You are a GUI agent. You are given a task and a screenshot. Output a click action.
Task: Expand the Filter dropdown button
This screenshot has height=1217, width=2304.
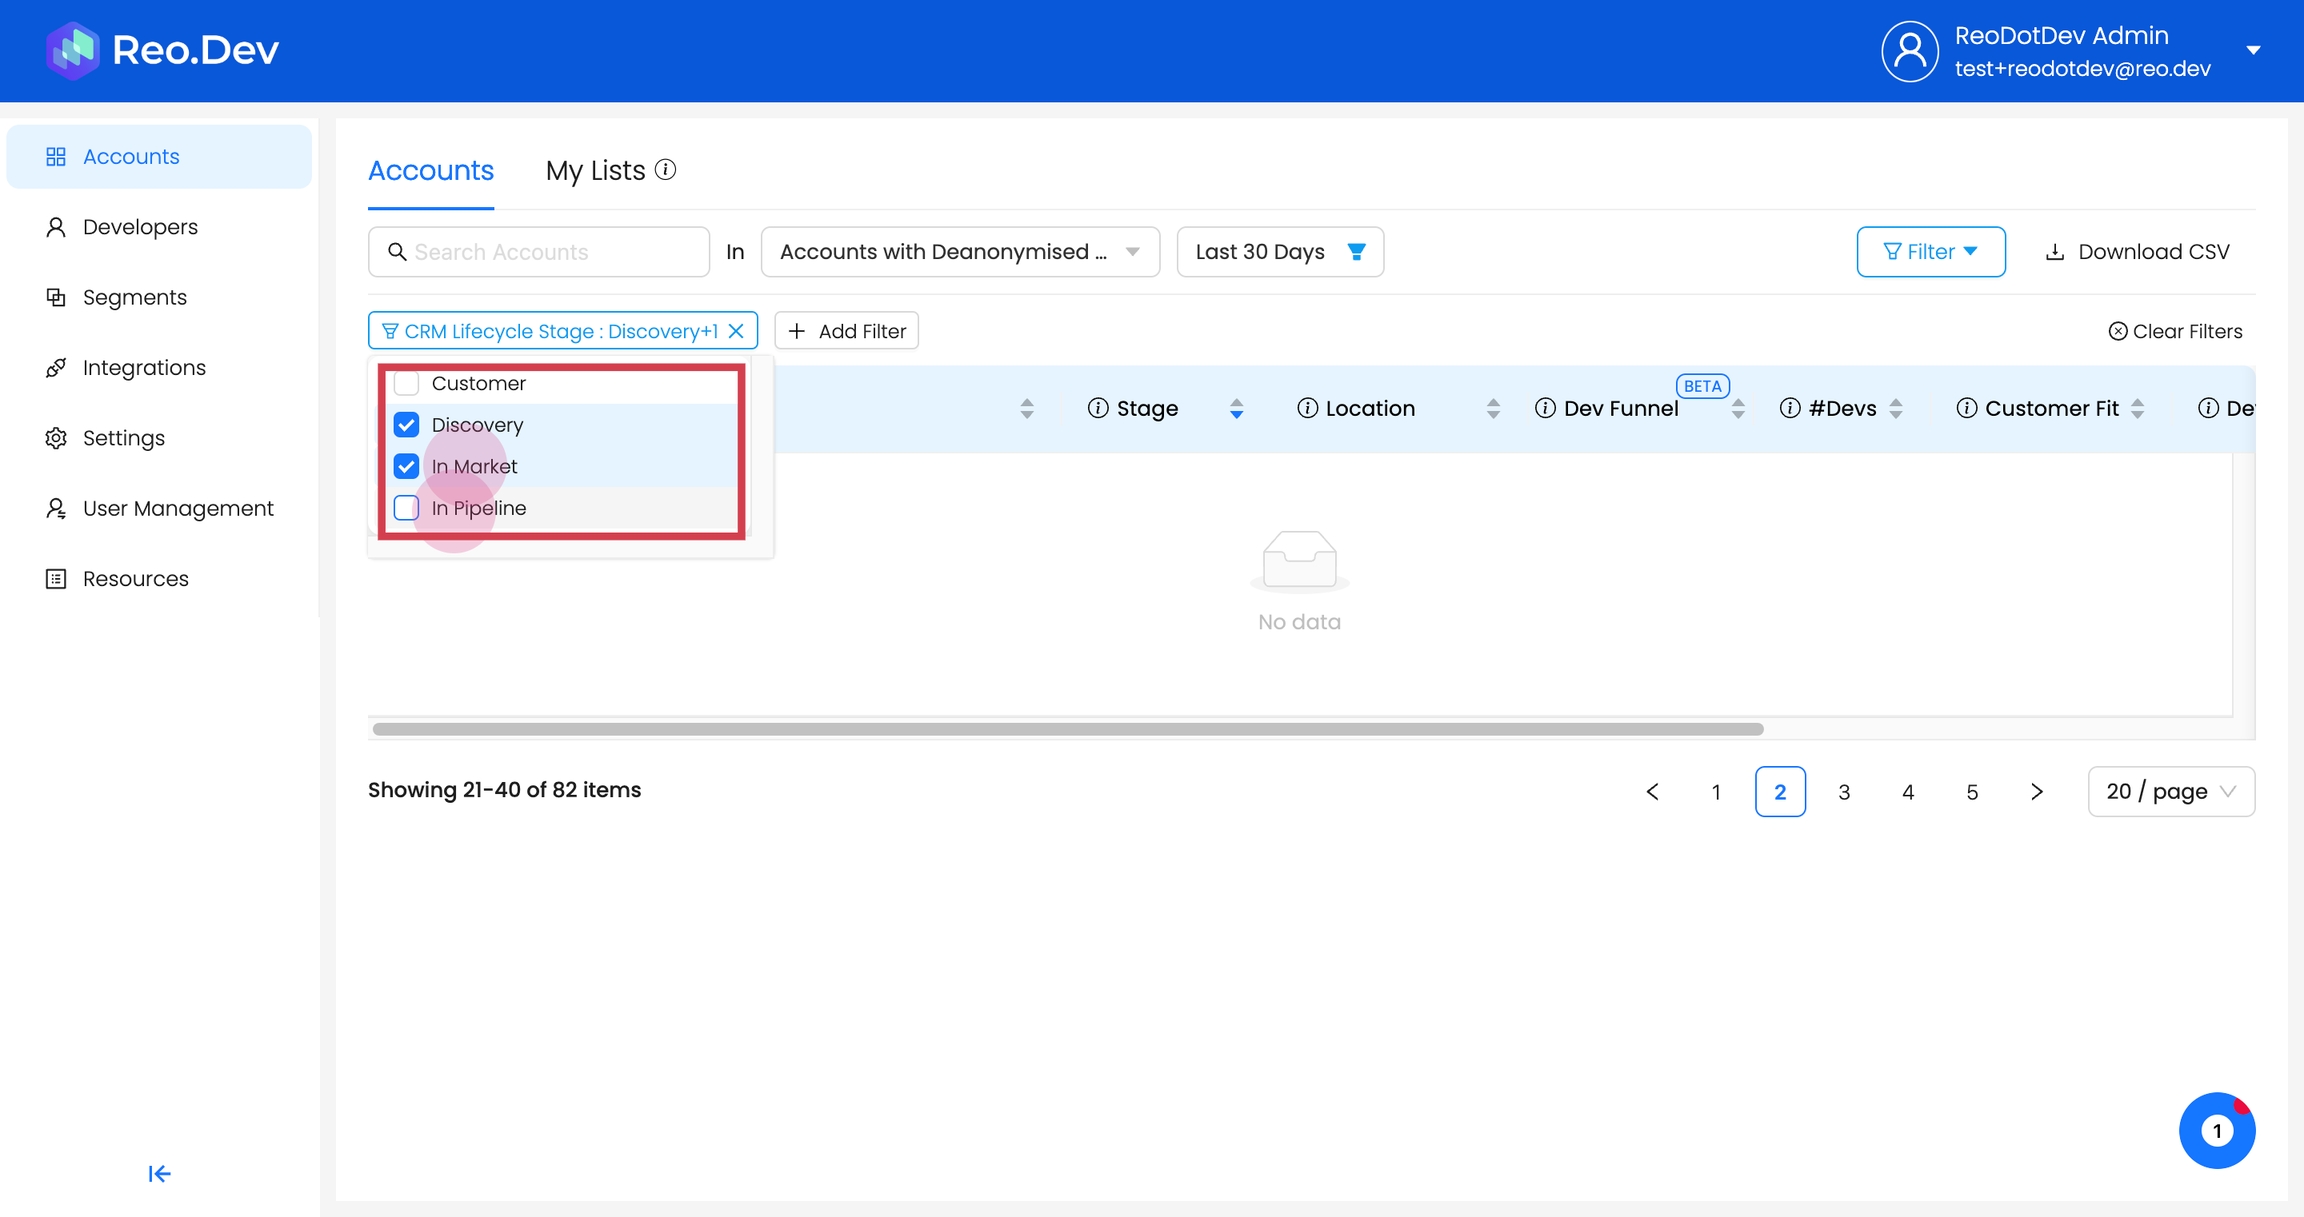click(x=1930, y=252)
